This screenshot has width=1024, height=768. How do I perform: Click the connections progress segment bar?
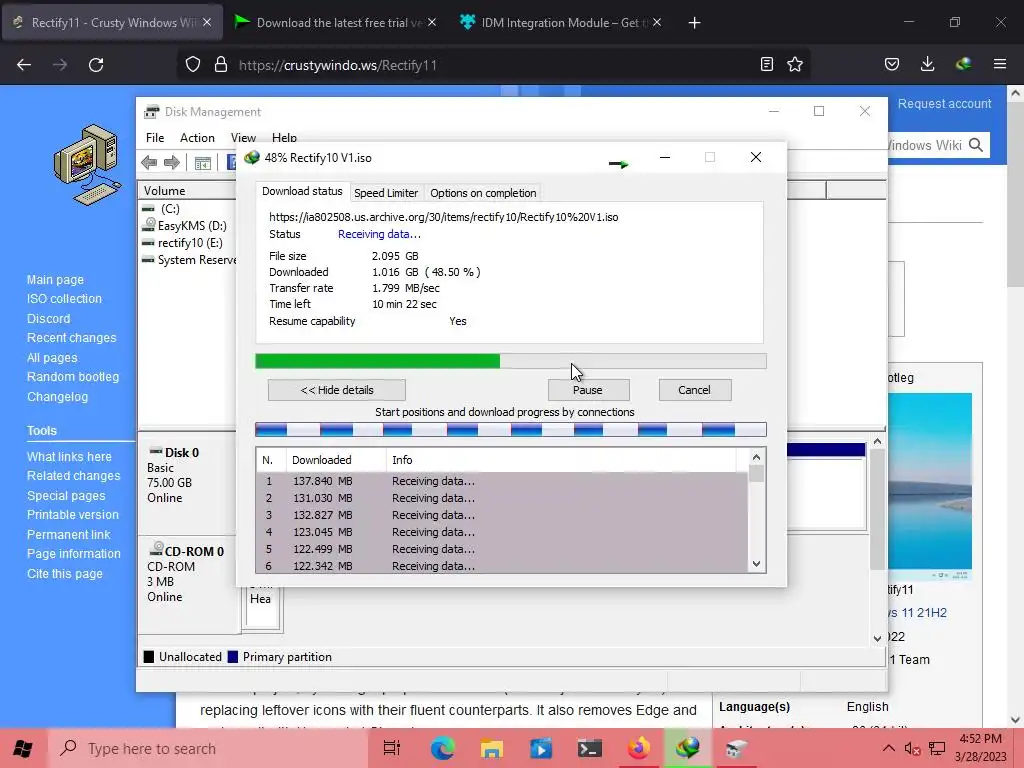click(x=511, y=430)
